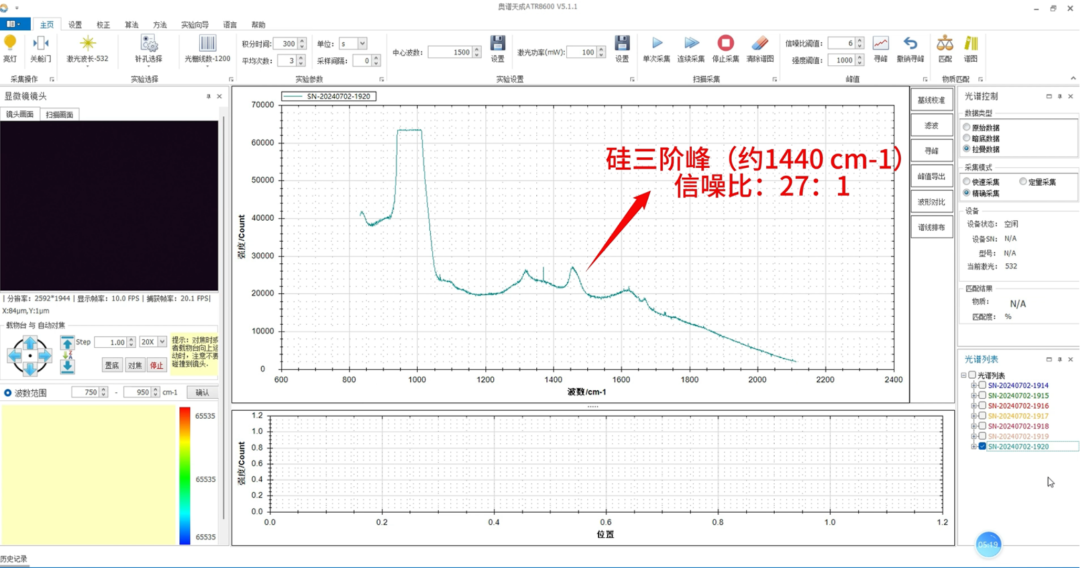Open the 校正 calibration ribbon tab

(x=103, y=23)
